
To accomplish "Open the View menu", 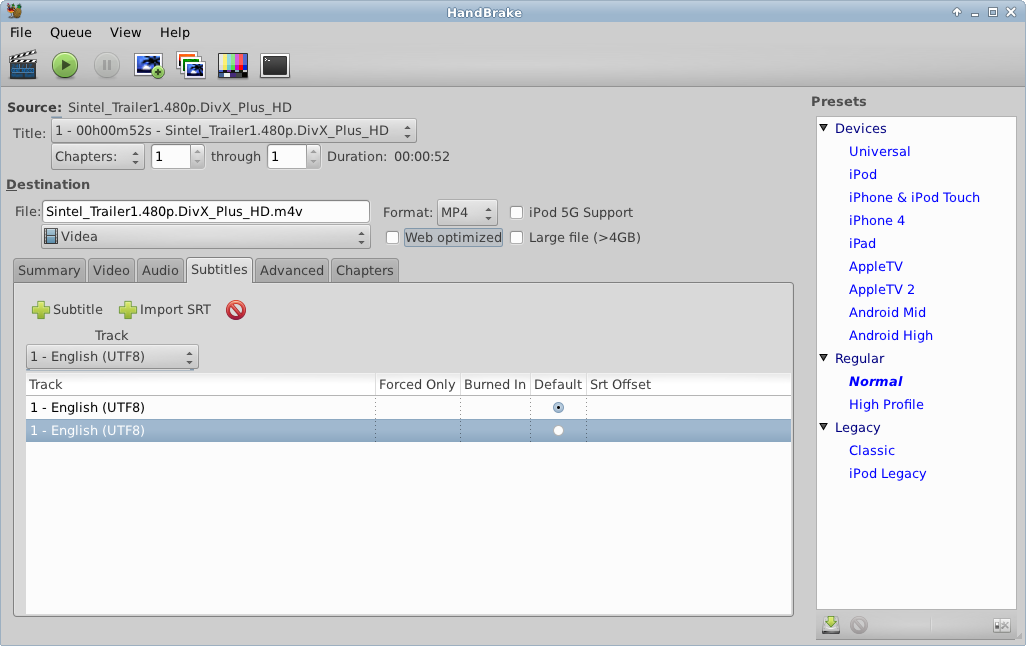I will [x=125, y=32].
